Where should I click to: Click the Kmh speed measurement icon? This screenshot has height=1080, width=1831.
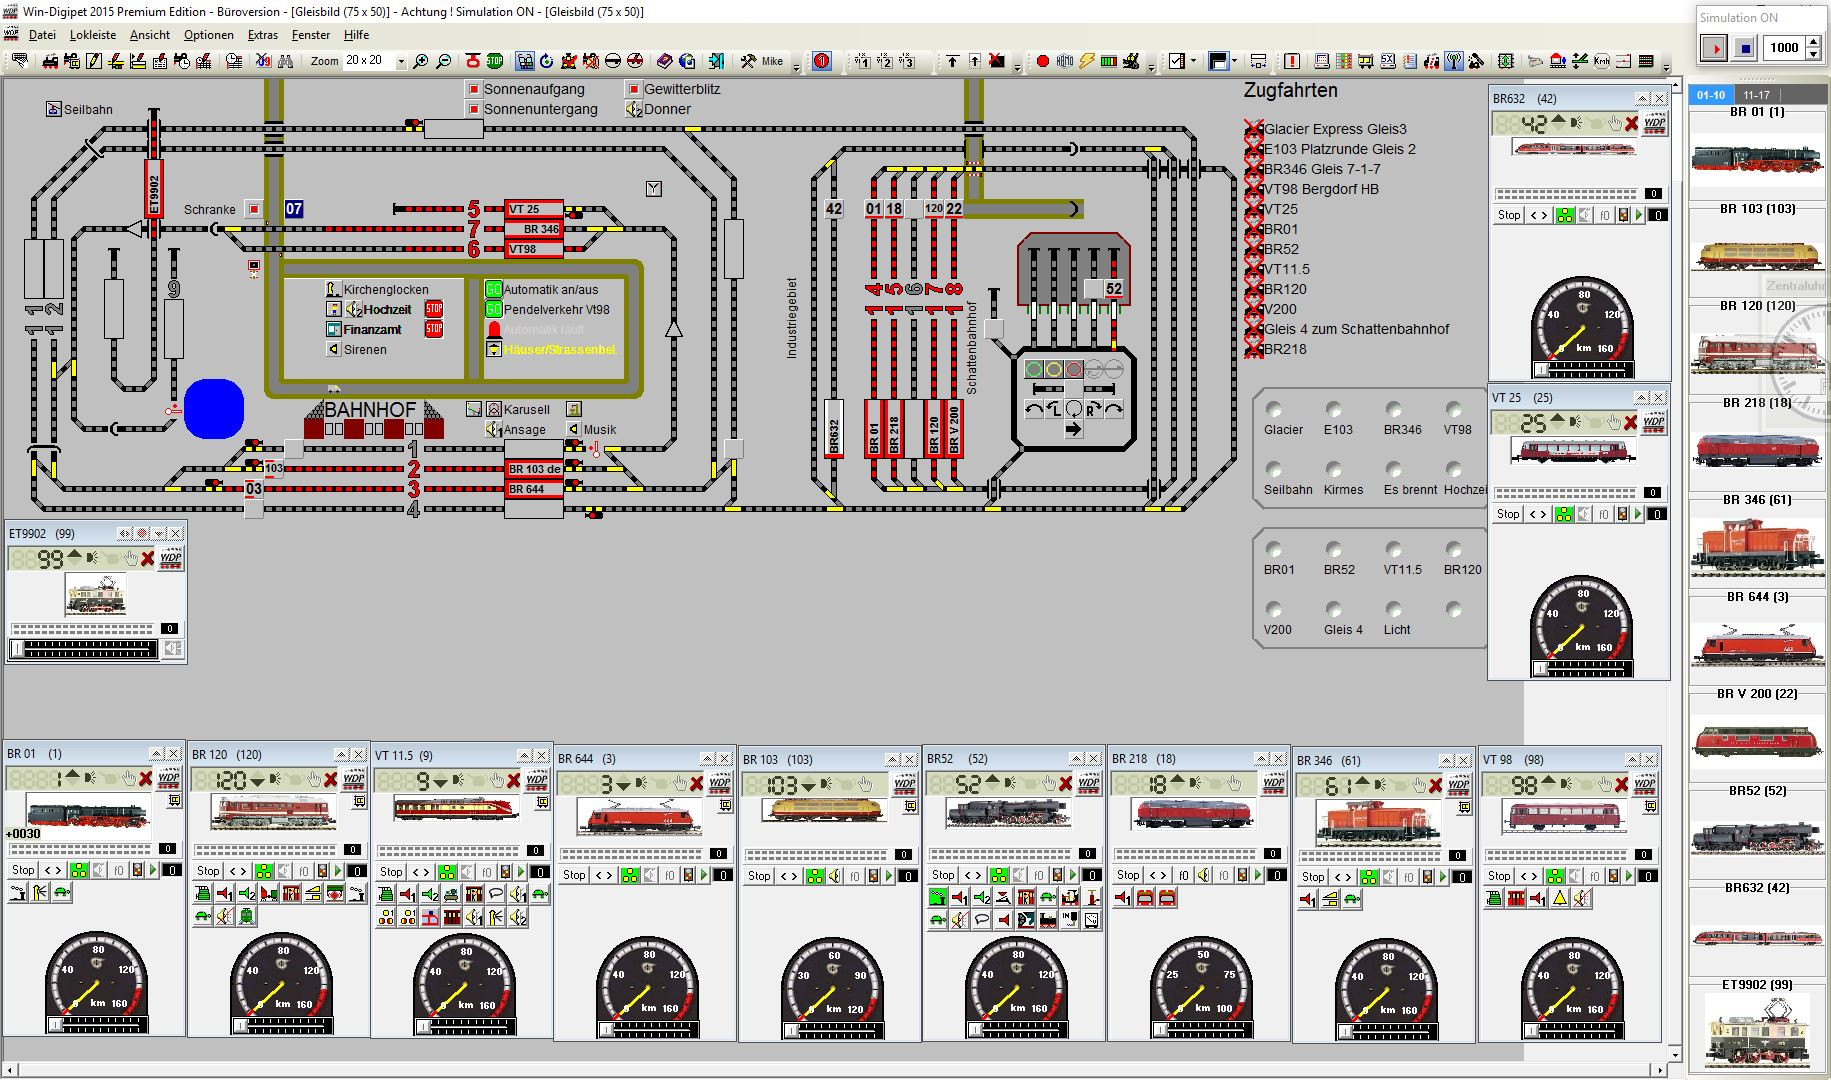1602,61
